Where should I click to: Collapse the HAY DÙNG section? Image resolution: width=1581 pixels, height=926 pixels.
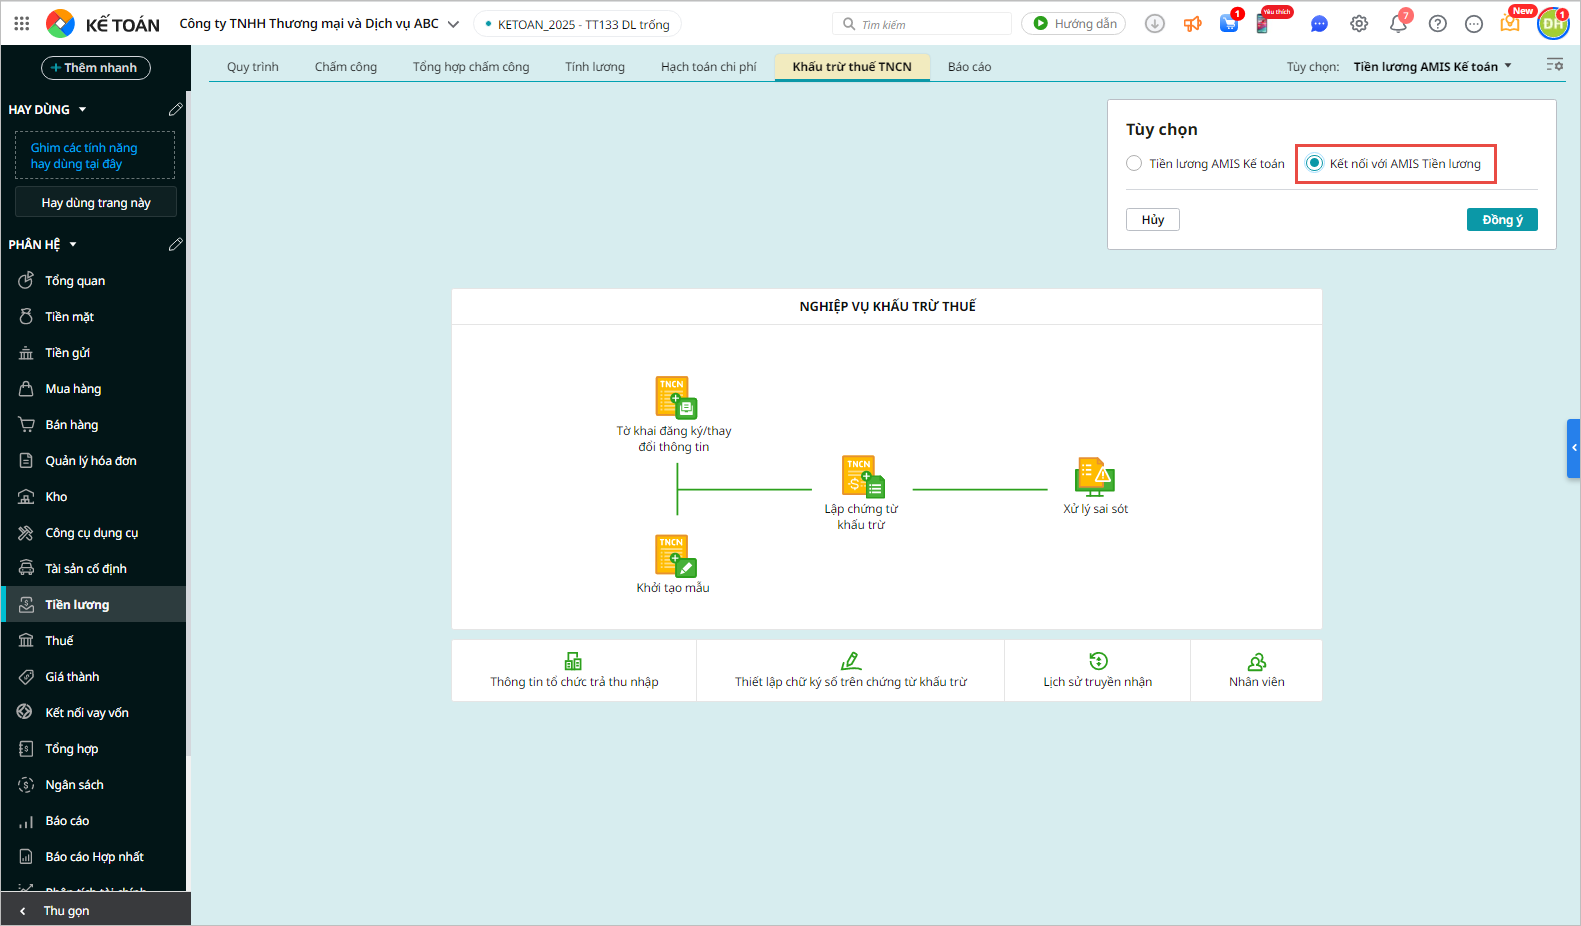(82, 110)
